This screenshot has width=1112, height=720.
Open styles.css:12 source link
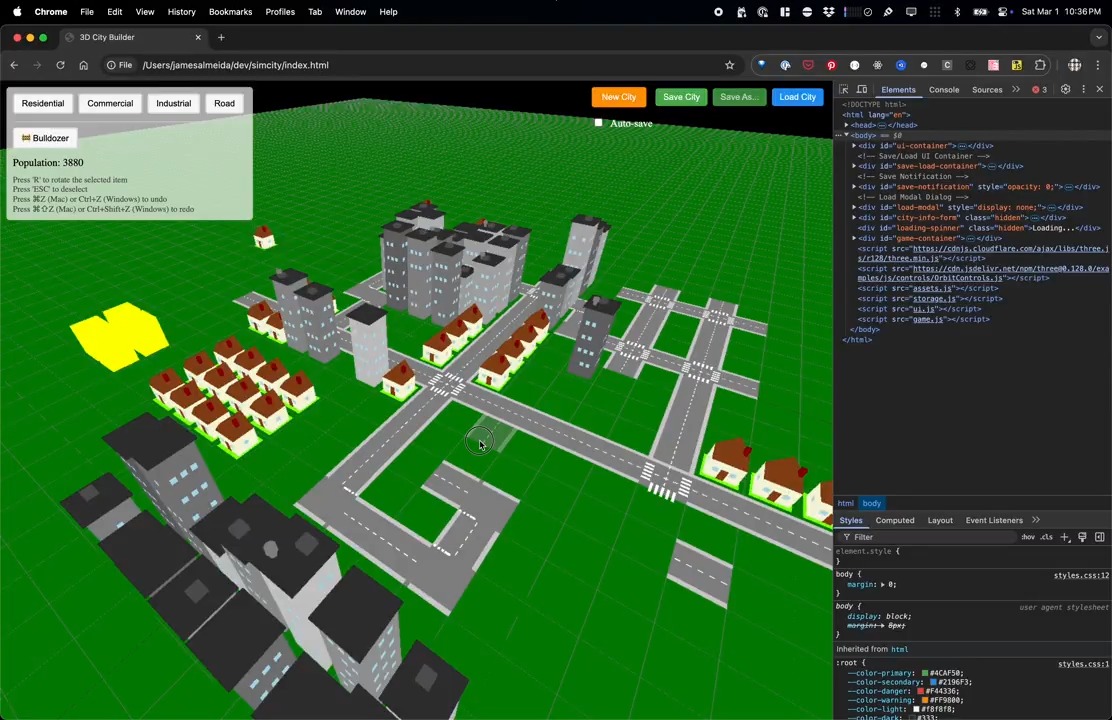click(x=1081, y=575)
